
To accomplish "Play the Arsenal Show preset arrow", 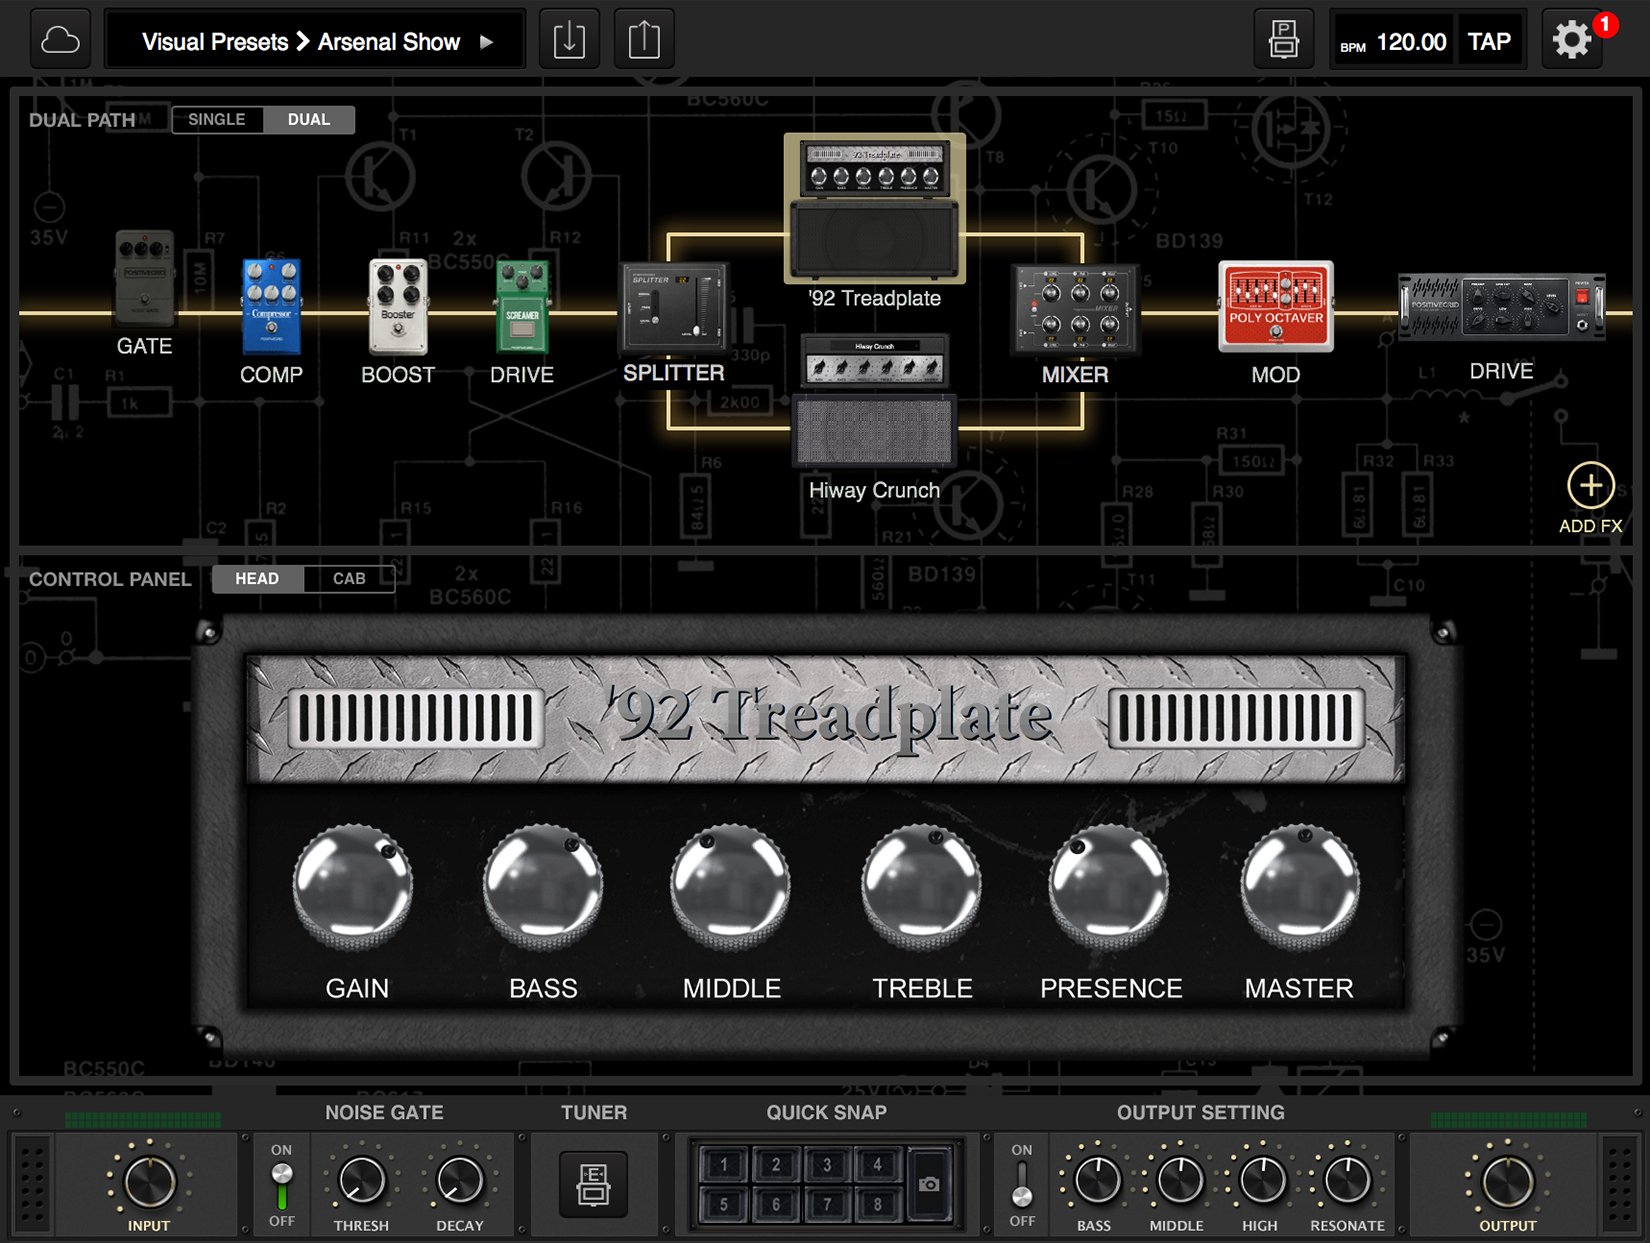I will click(484, 42).
